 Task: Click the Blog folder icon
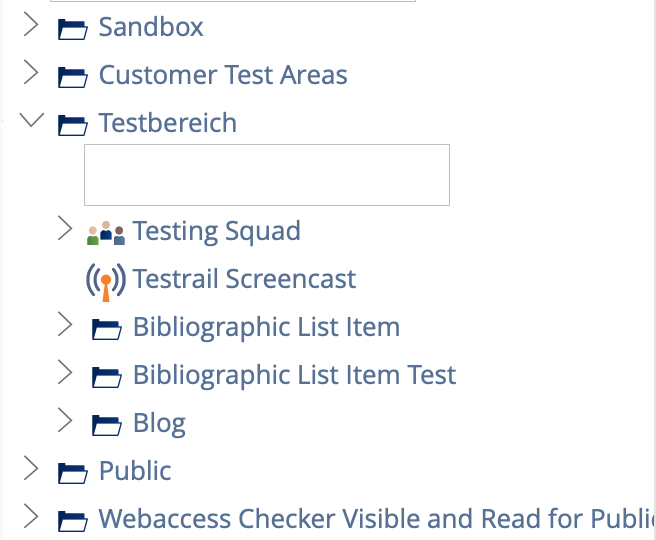(x=106, y=424)
